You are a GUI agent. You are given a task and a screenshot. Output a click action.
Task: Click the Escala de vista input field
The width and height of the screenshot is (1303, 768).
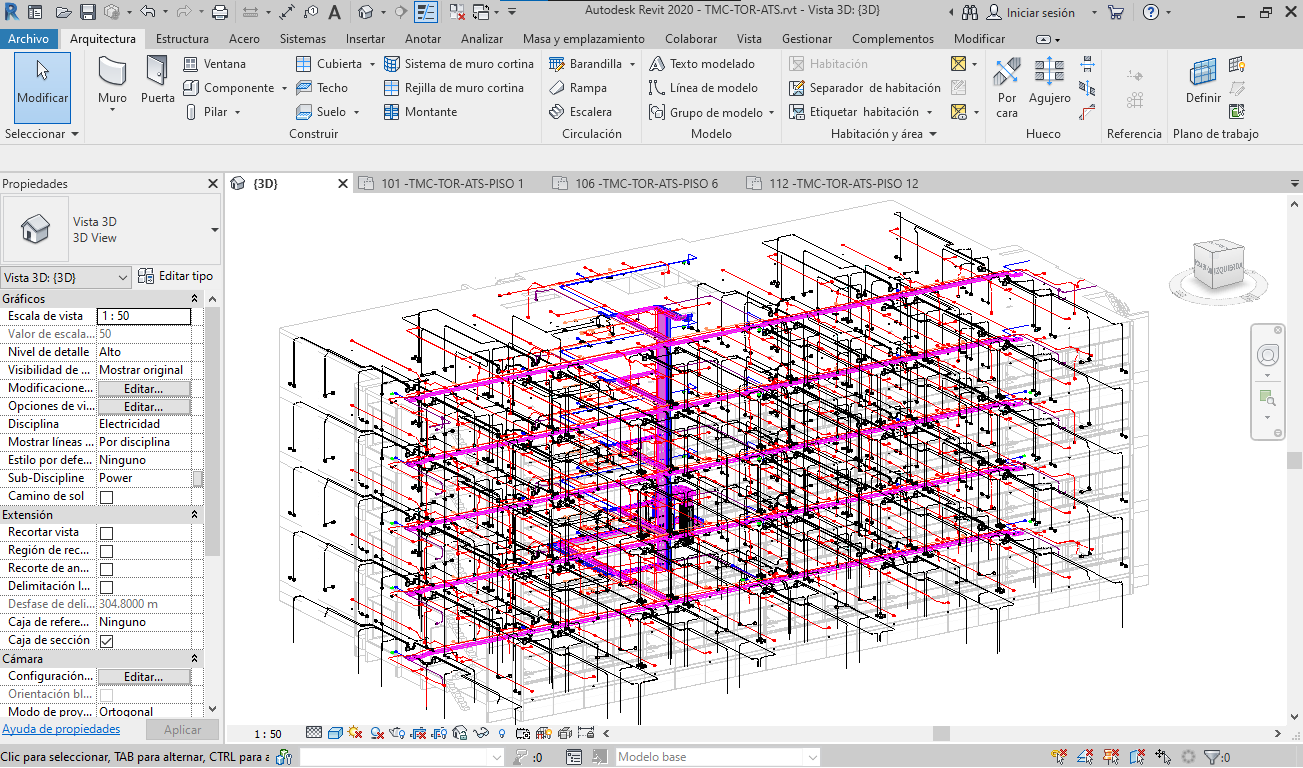[143, 316]
